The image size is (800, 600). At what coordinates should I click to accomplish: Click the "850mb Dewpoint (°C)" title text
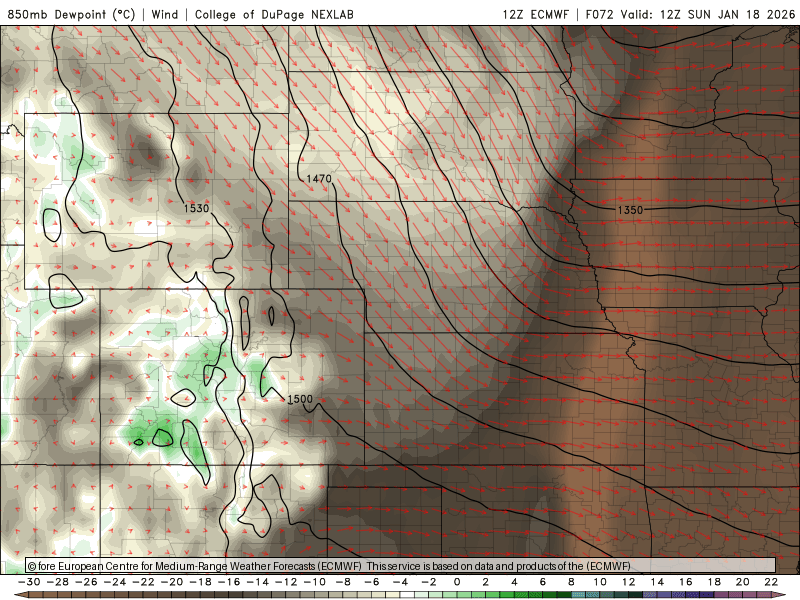[x=71, y=14]
